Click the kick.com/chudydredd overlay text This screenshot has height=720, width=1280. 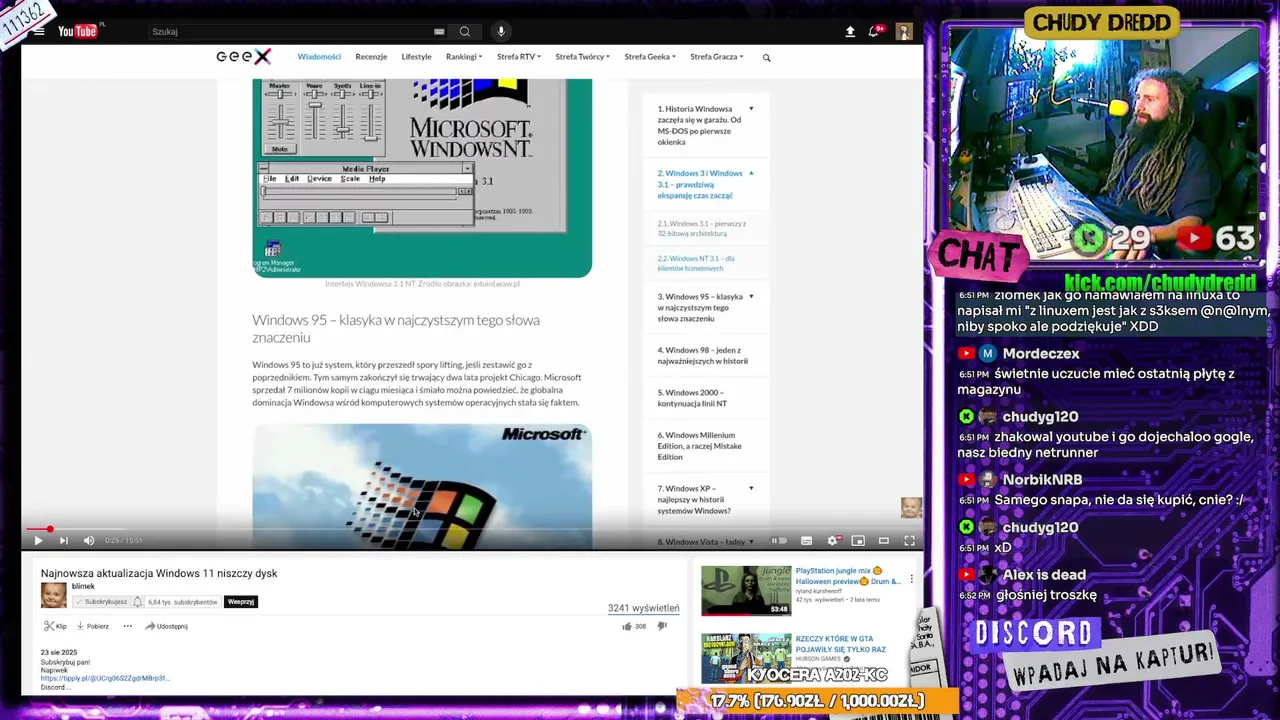pos(1160,282)
